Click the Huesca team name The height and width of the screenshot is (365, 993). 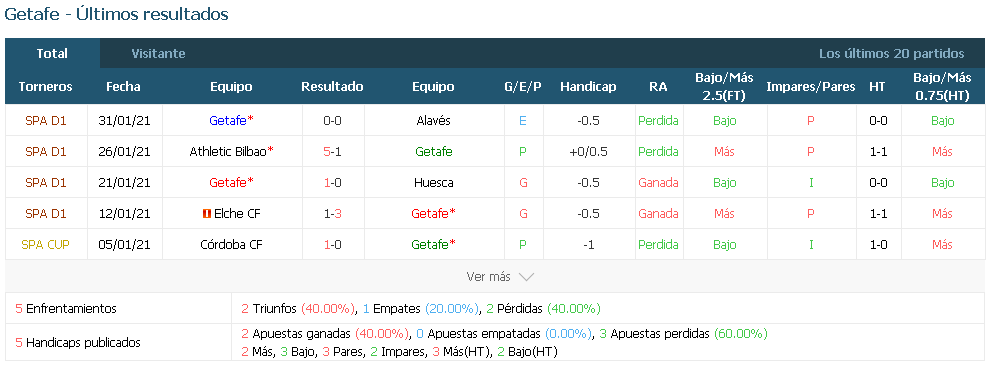point(433,182)
